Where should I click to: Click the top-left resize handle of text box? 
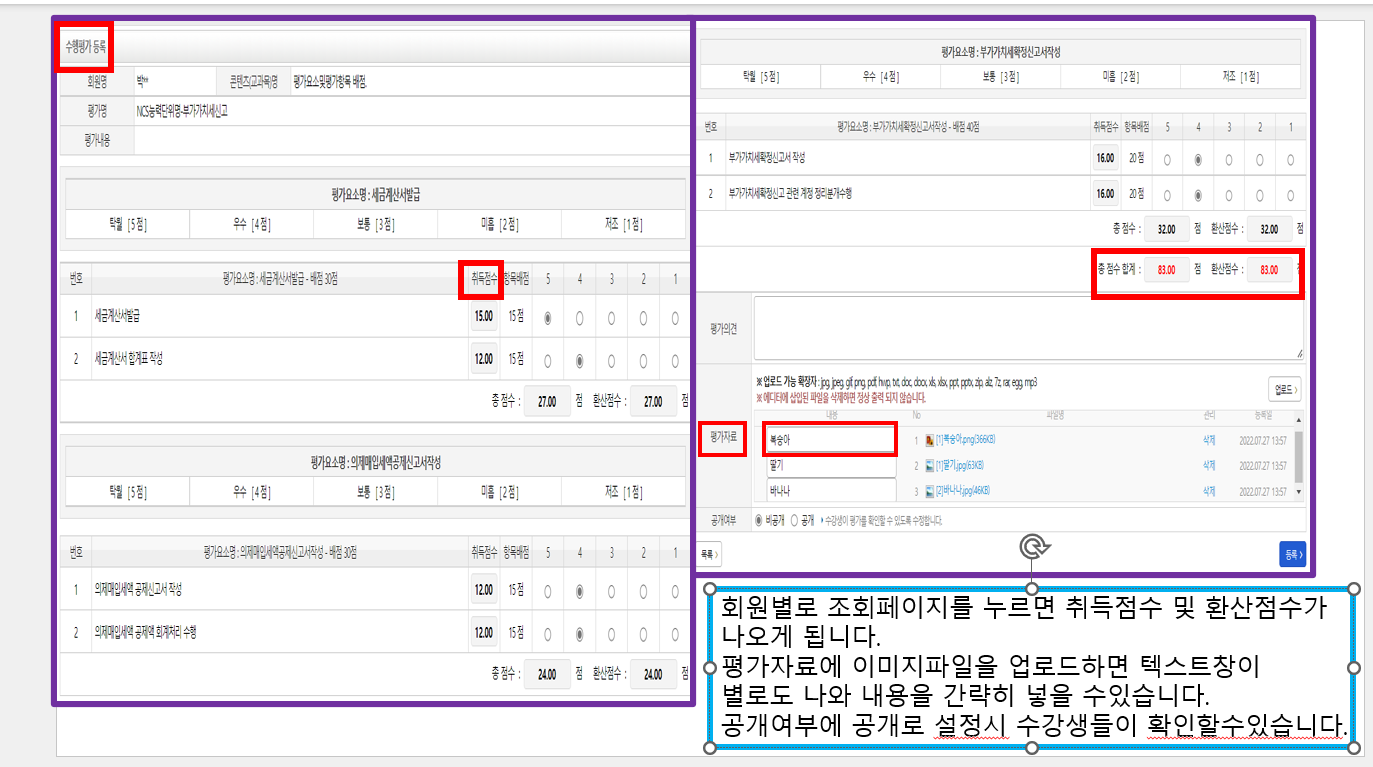tap(710, 588)
